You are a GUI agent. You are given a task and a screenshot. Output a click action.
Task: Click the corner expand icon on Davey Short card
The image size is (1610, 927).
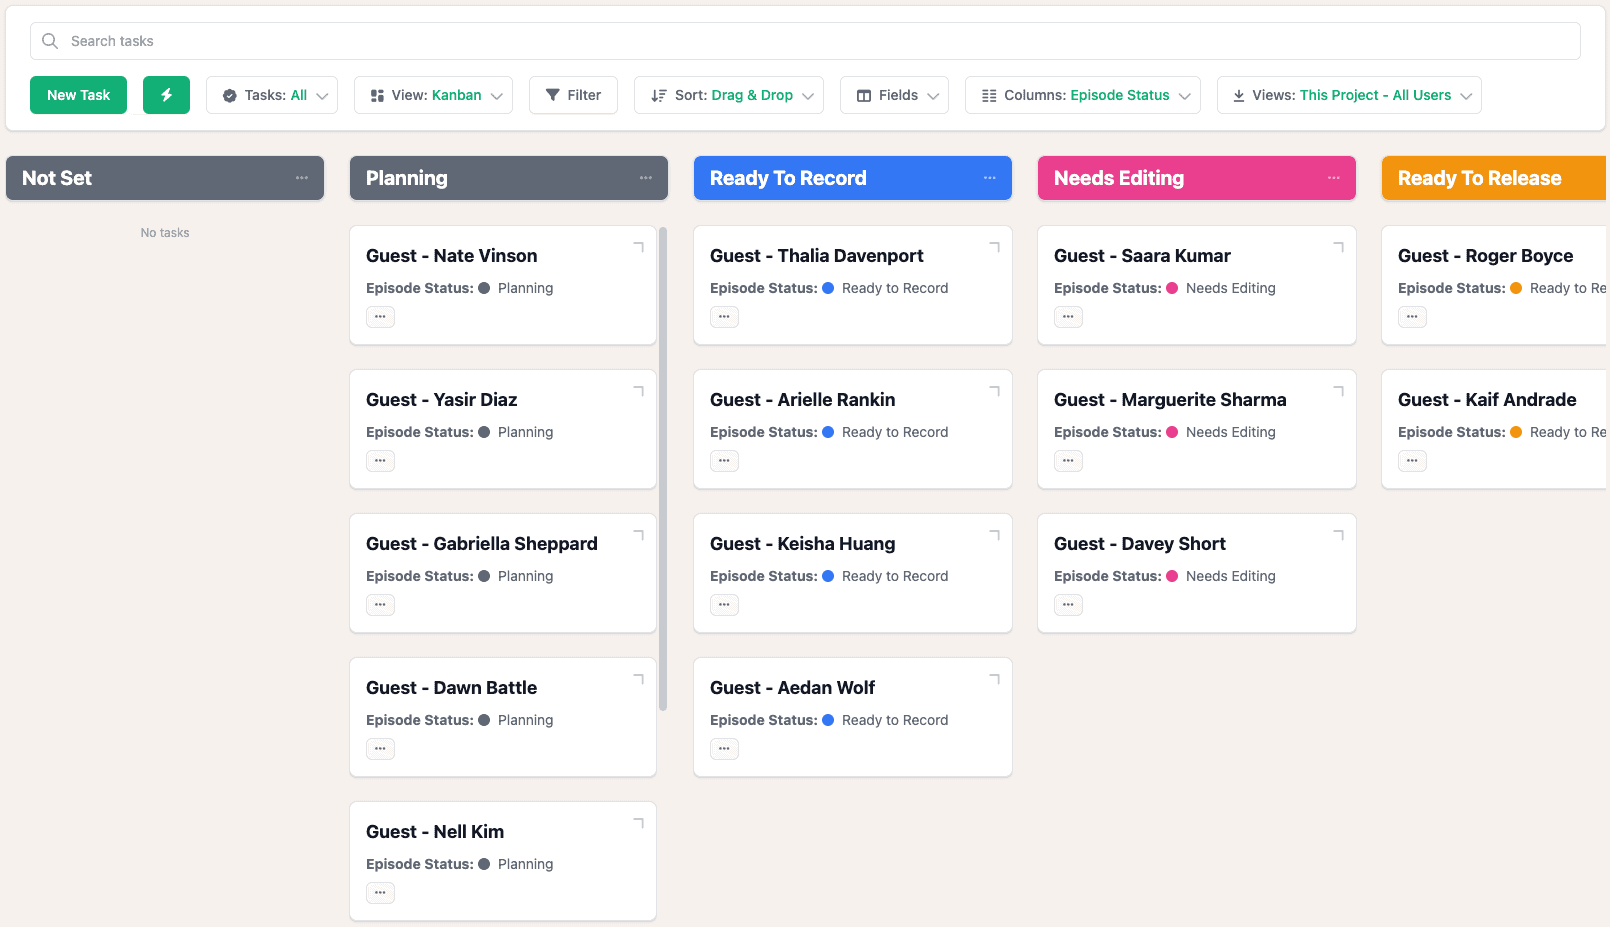pyautogui.click(x=1338, y=535)
